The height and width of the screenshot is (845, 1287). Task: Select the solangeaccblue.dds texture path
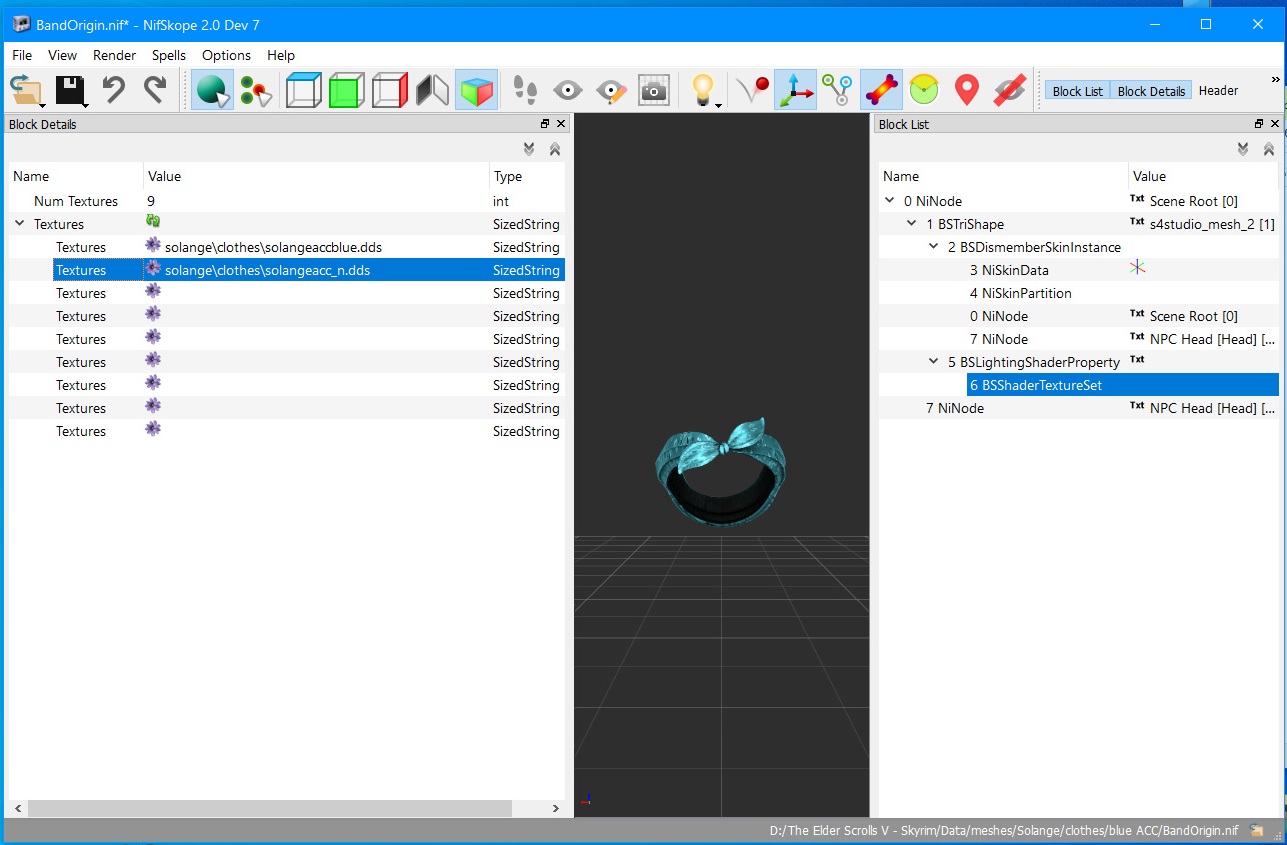tap(273, 247)
